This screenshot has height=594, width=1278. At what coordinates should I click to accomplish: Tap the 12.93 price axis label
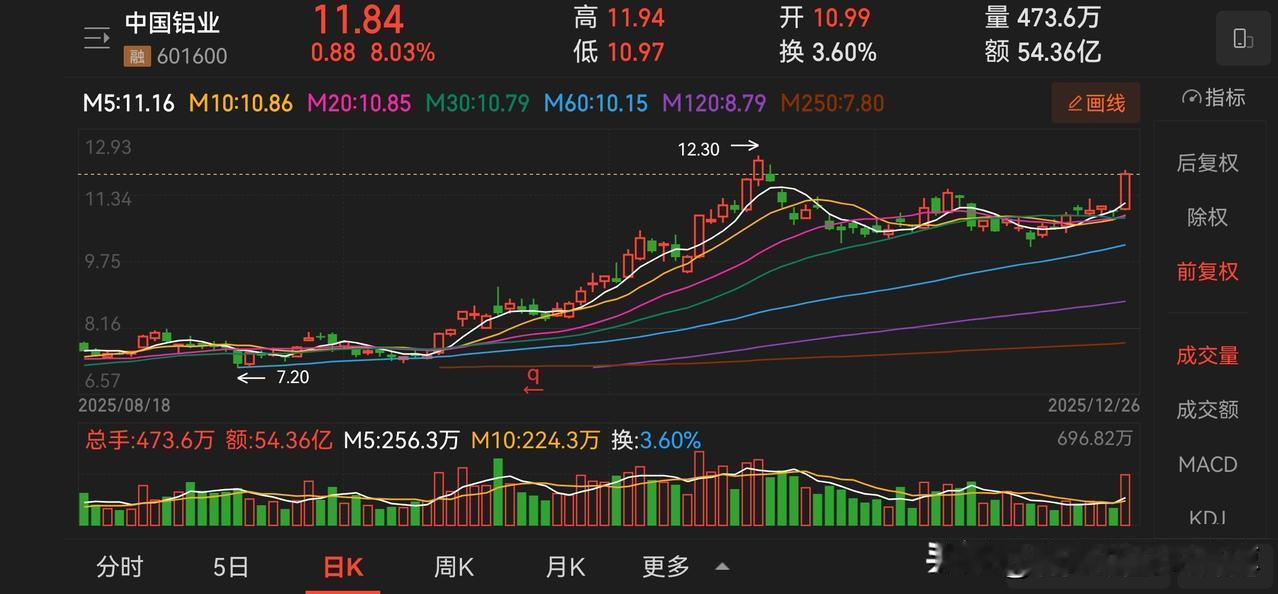109,147
